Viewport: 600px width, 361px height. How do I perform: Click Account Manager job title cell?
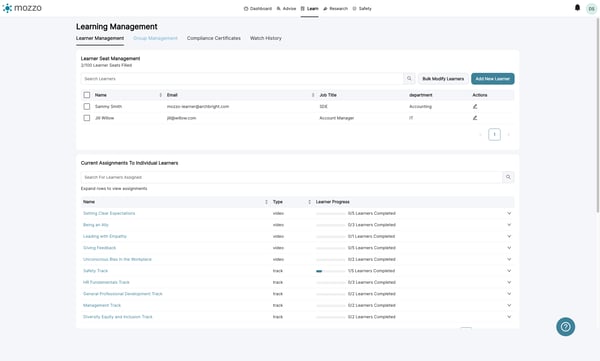point(337,118)
